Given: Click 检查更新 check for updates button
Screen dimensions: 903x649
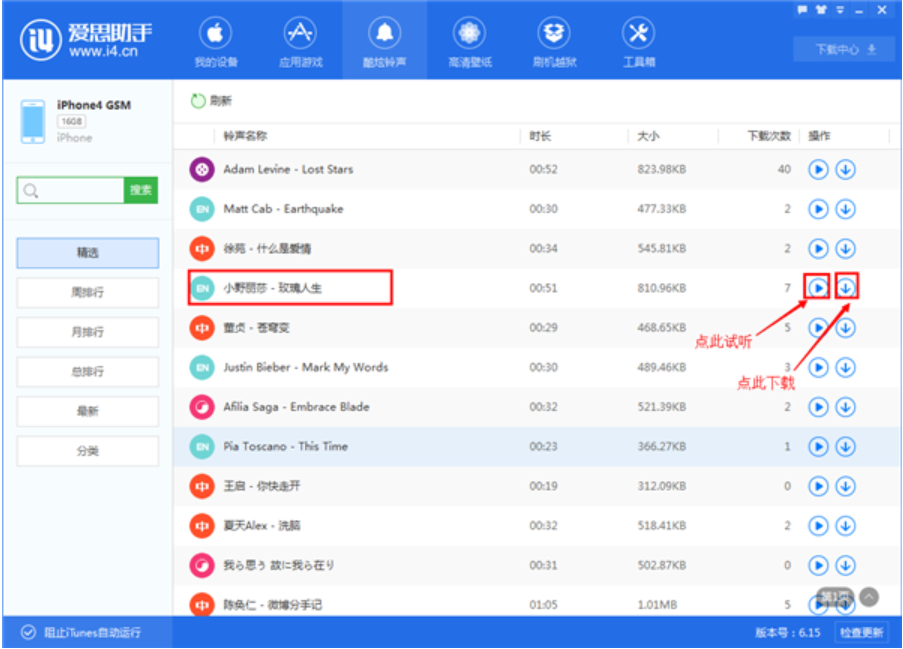Looking at the screenshot, I should click(861, 632).
